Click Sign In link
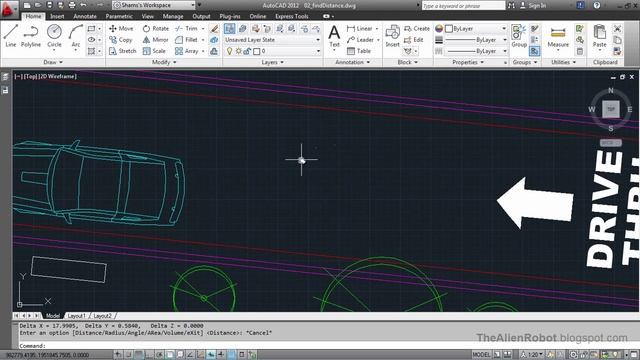Viewport: 640px width, 360px height. click(x=537, y=5)
